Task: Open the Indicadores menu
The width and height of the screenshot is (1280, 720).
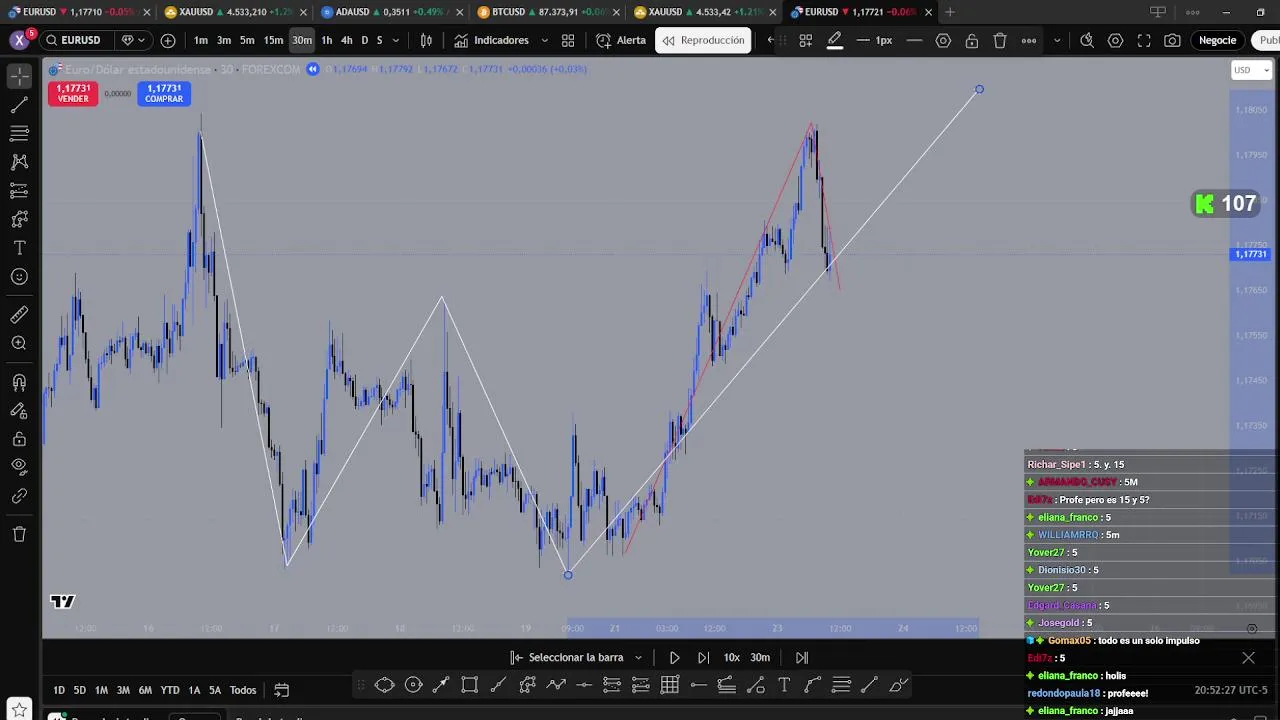Action: [491, 40]
